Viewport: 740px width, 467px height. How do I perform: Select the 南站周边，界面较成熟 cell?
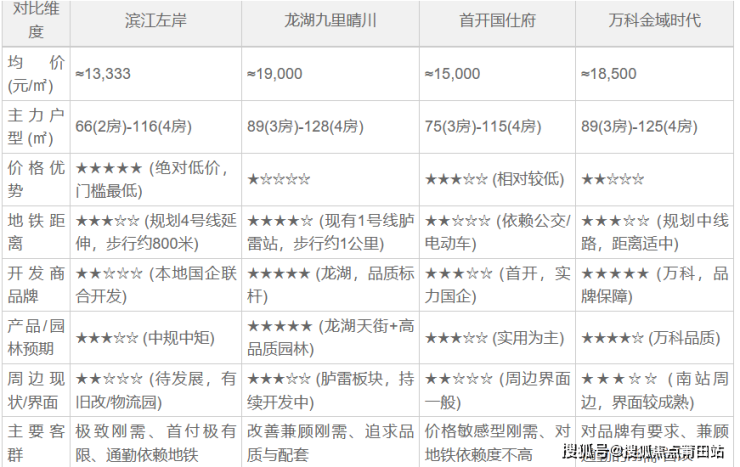pyautogui.click(x=655, y=391)
